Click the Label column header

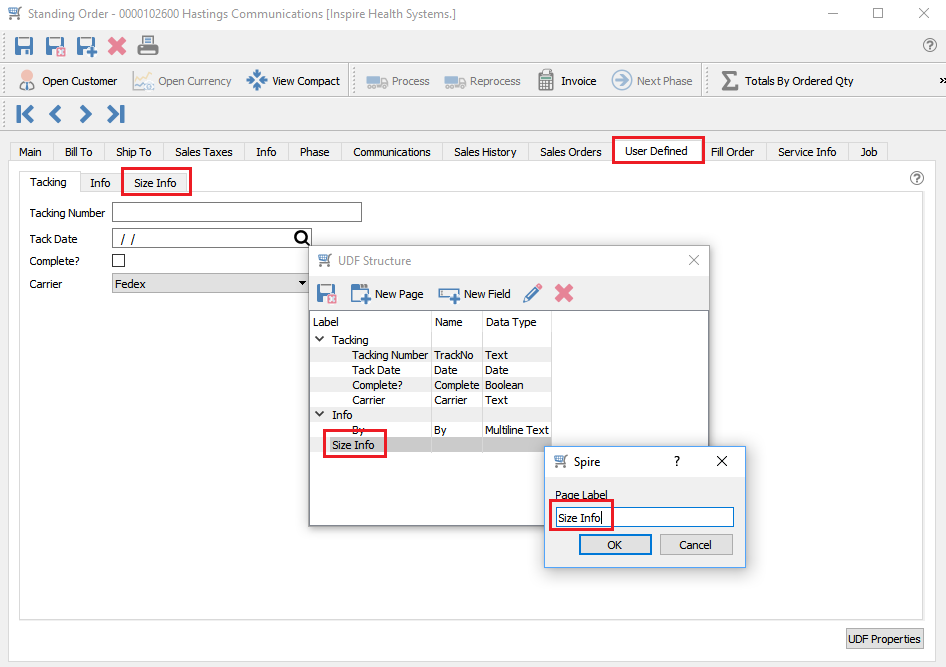pos(370,322)
